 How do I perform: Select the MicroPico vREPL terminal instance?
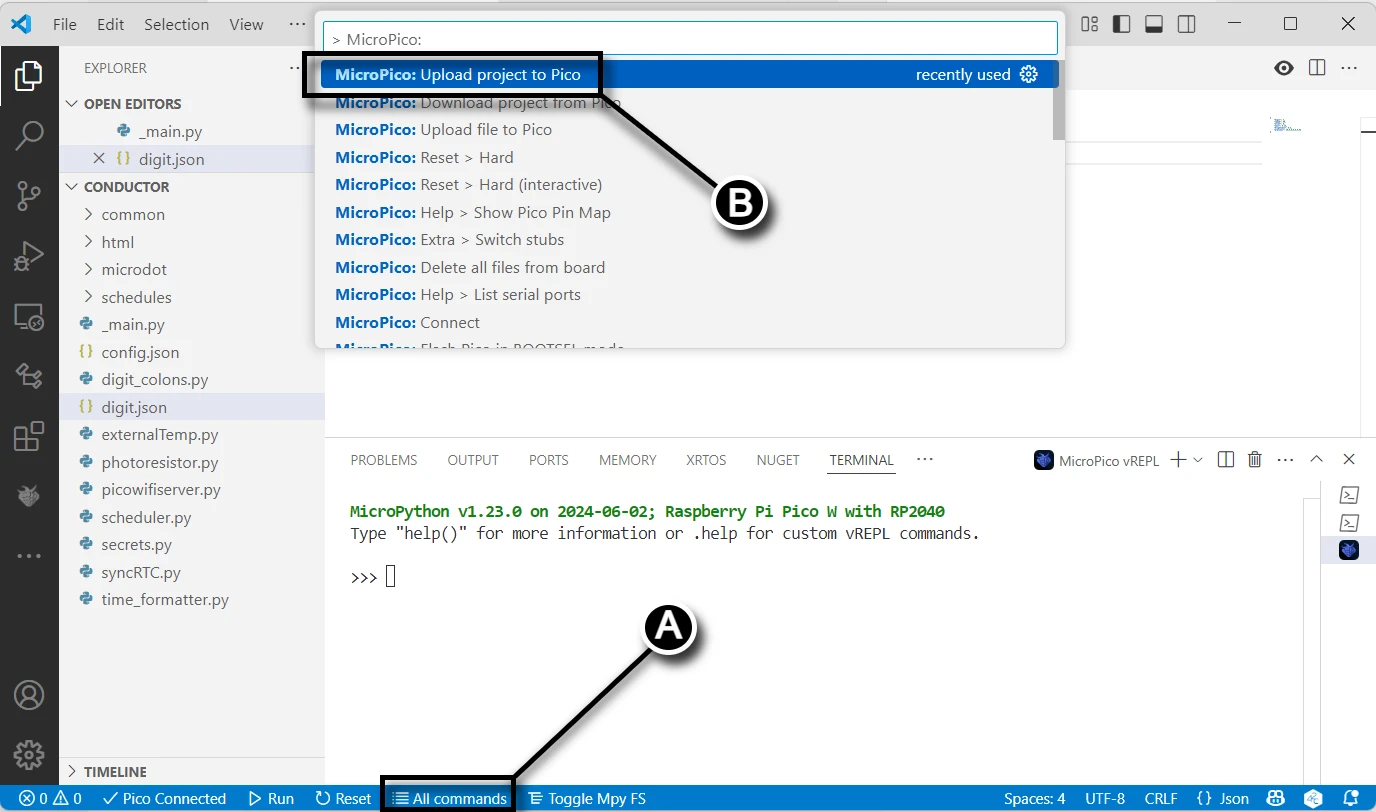pyautogui.click(x=1349, y=550)
